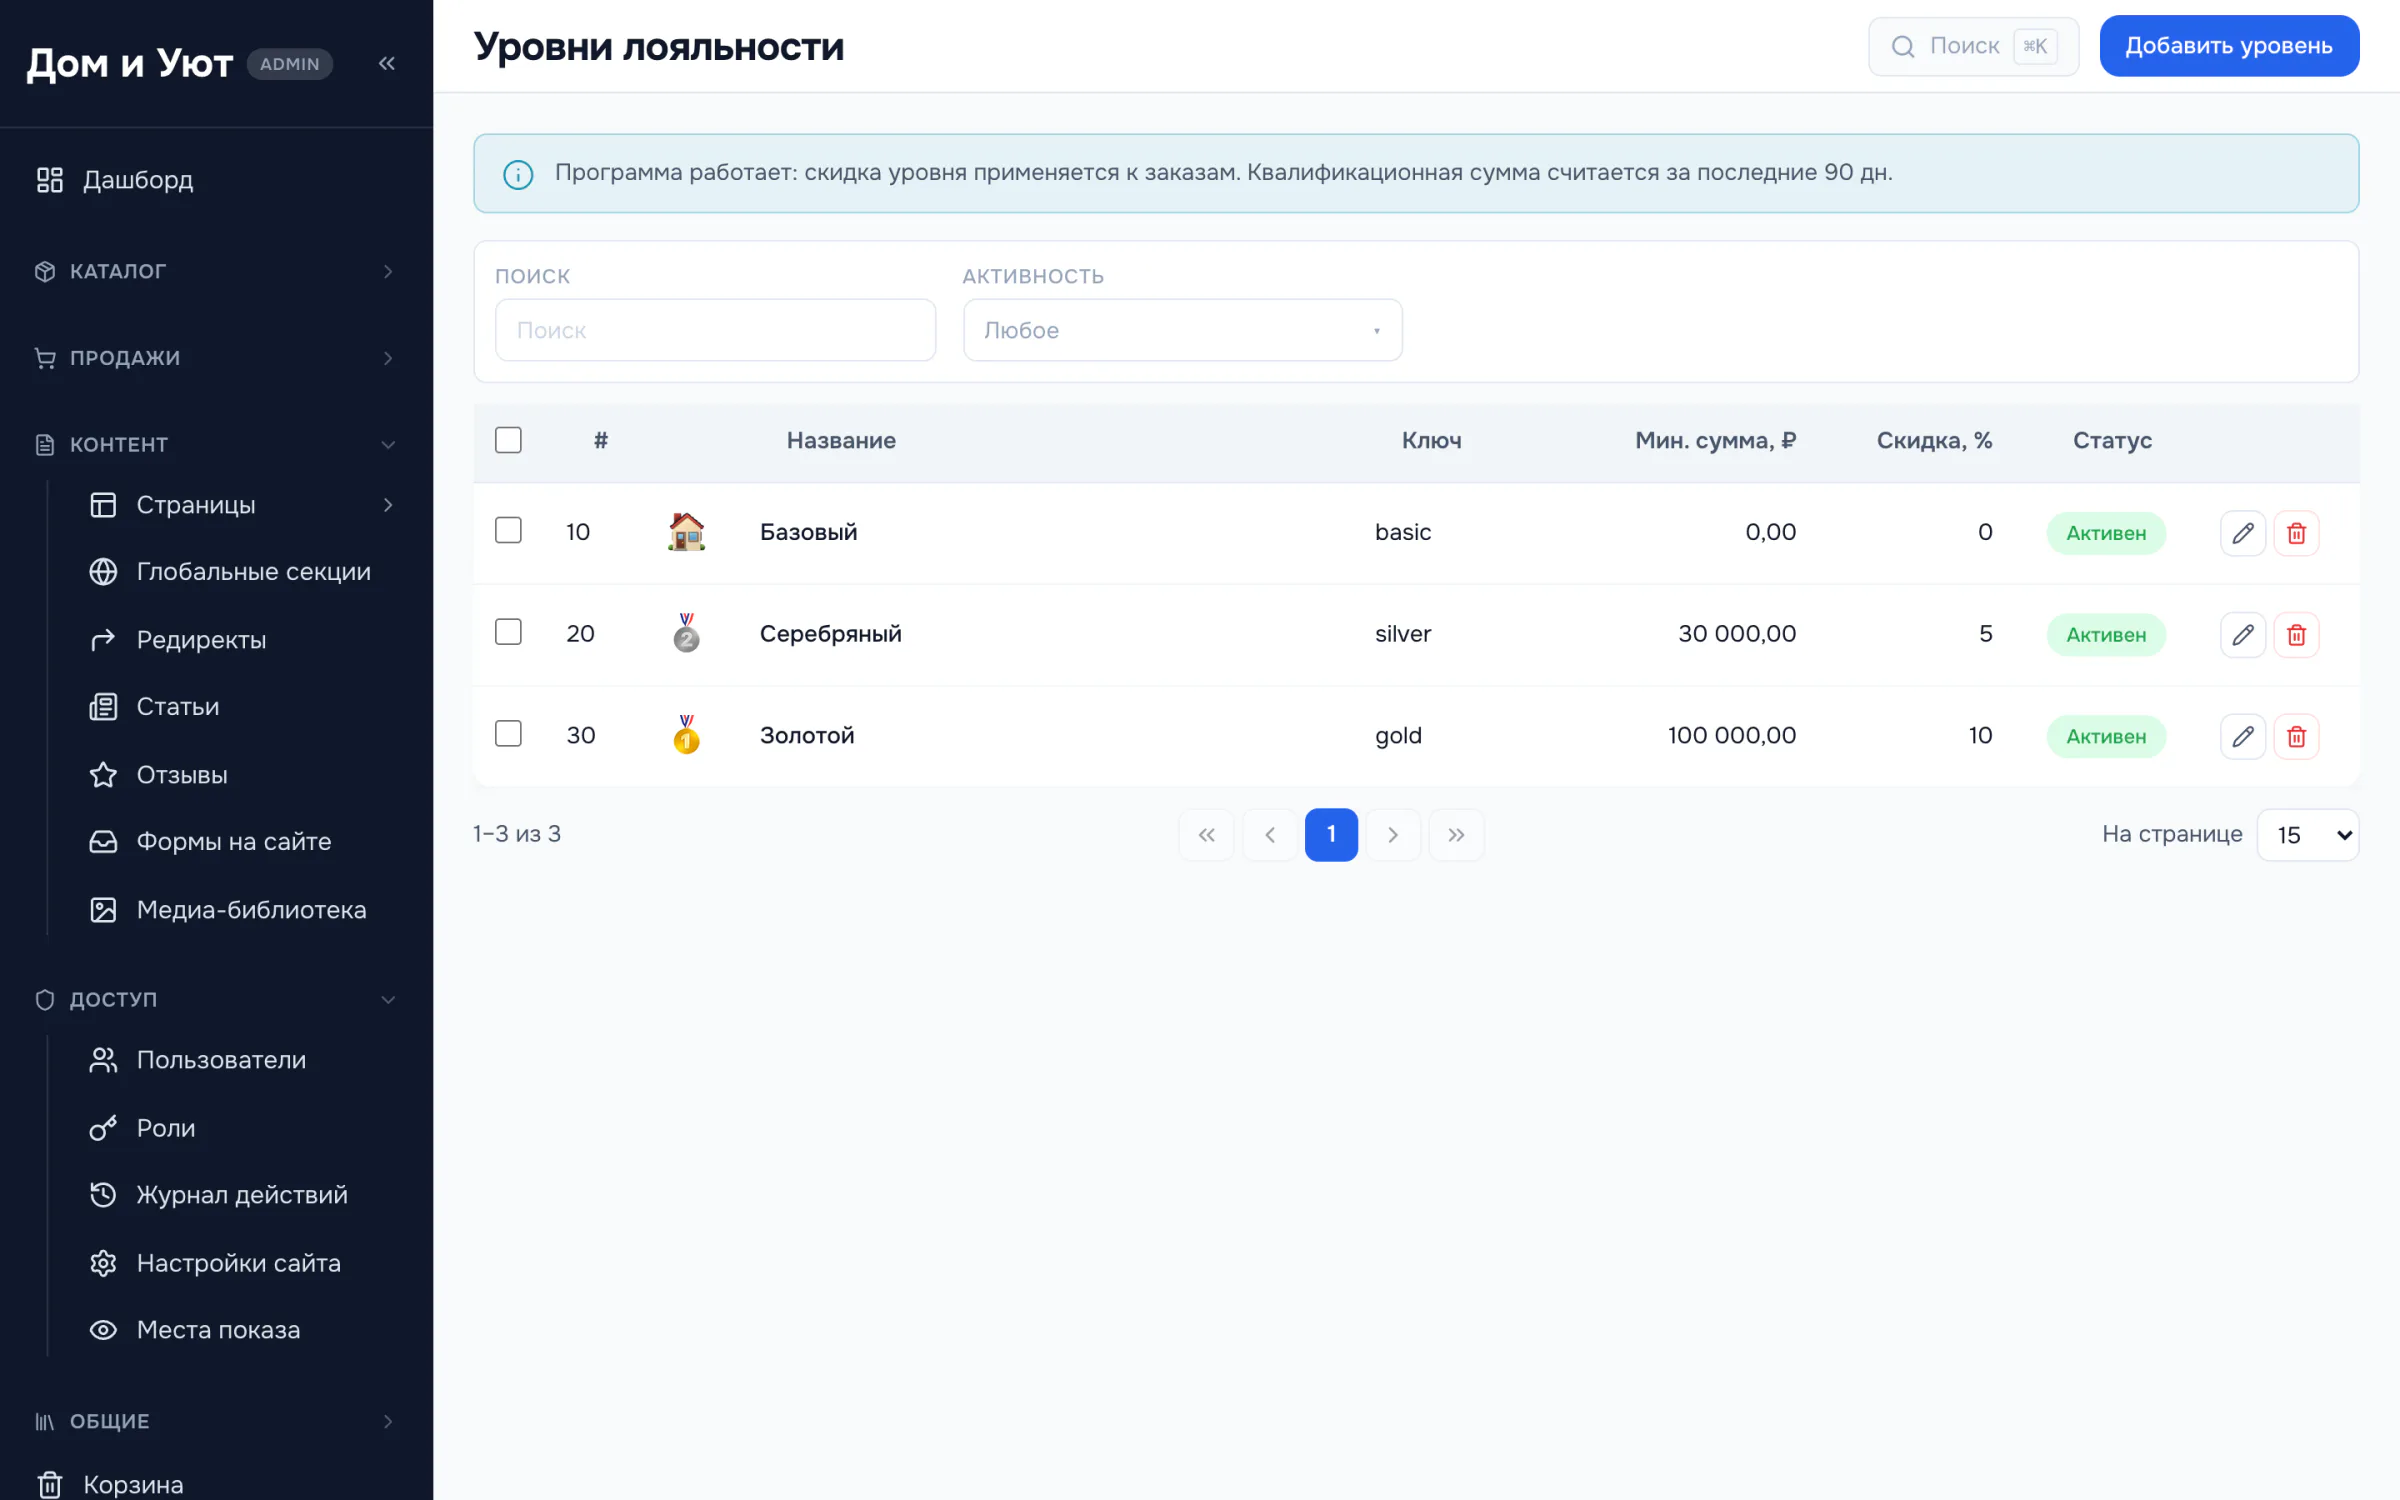
Task: Click the Редиректы arrow icon
Action: tap(103, 640)
